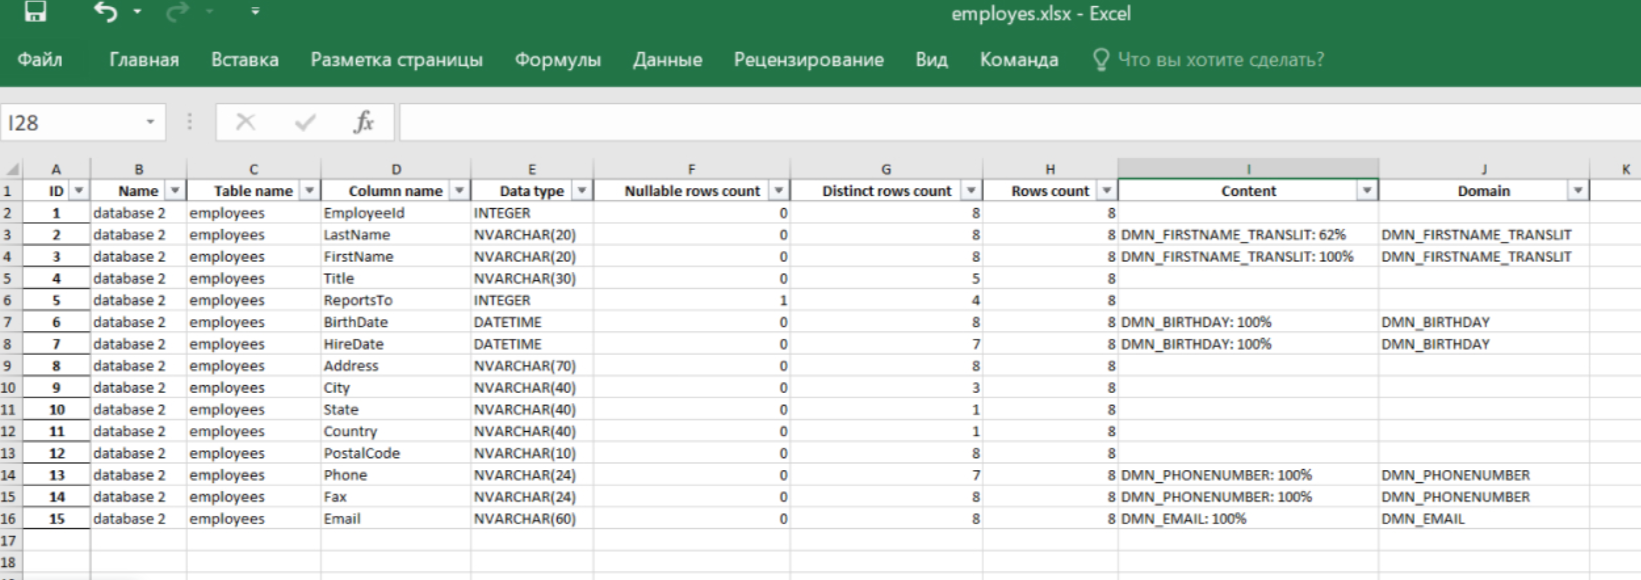Select row header 17
This screenshot has height=580, width=1641.
coord(9,540)
